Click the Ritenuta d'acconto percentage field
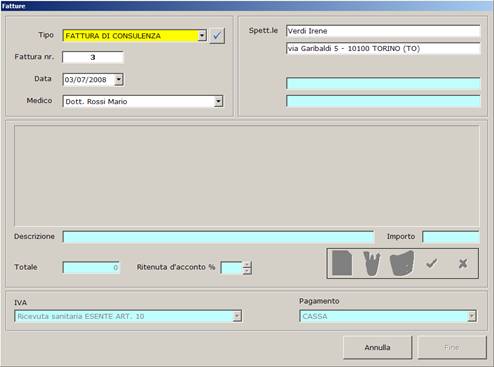Screen dimensions: 494x367 click(x=231, y=267)
